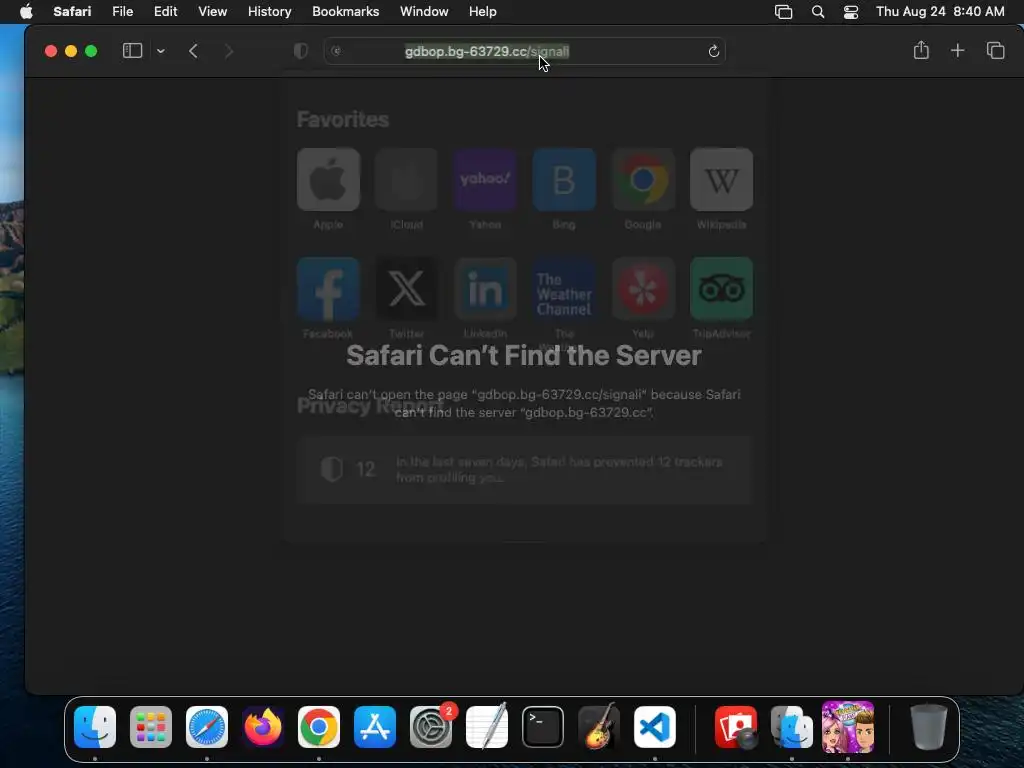
Task: Launch Firefox from the Dock
Action: pyautogui.click(x=263, y=727)
